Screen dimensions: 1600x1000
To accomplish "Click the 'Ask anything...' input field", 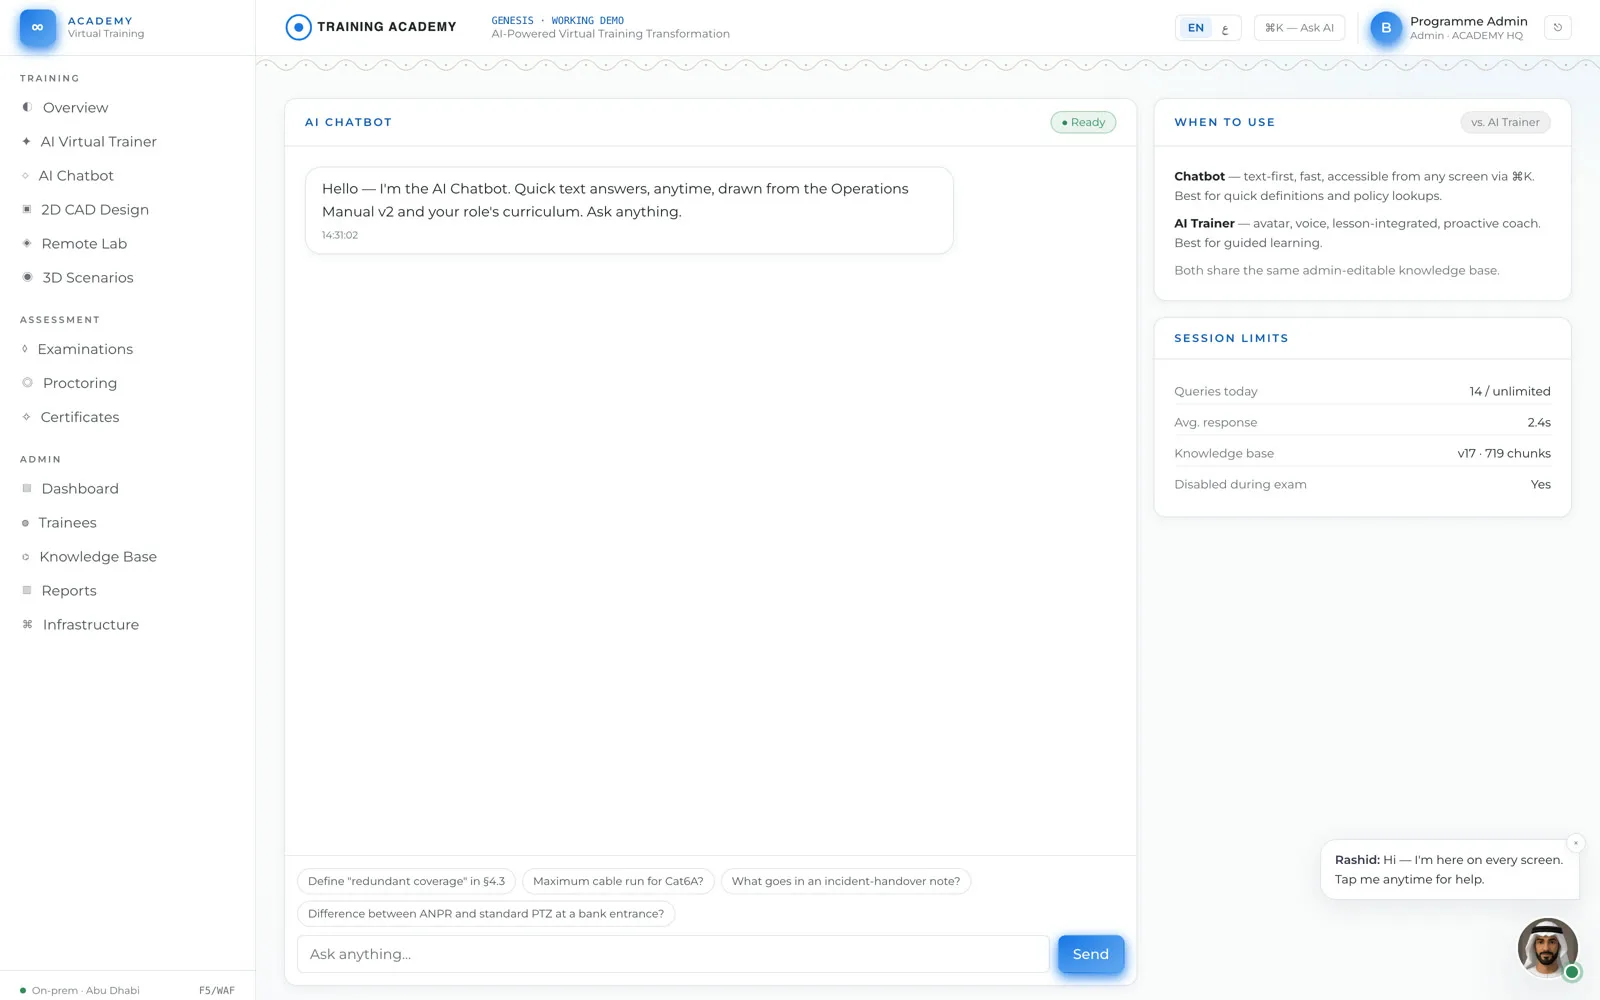I will coord(673,954).
